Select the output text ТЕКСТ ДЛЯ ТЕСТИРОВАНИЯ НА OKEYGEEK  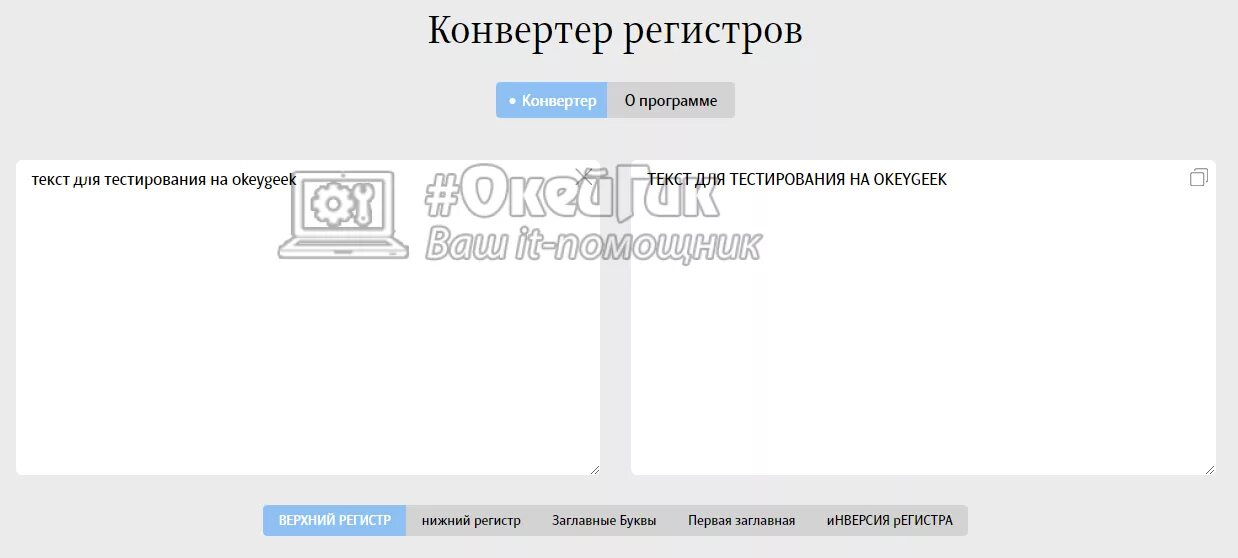(x=797, y=179)
